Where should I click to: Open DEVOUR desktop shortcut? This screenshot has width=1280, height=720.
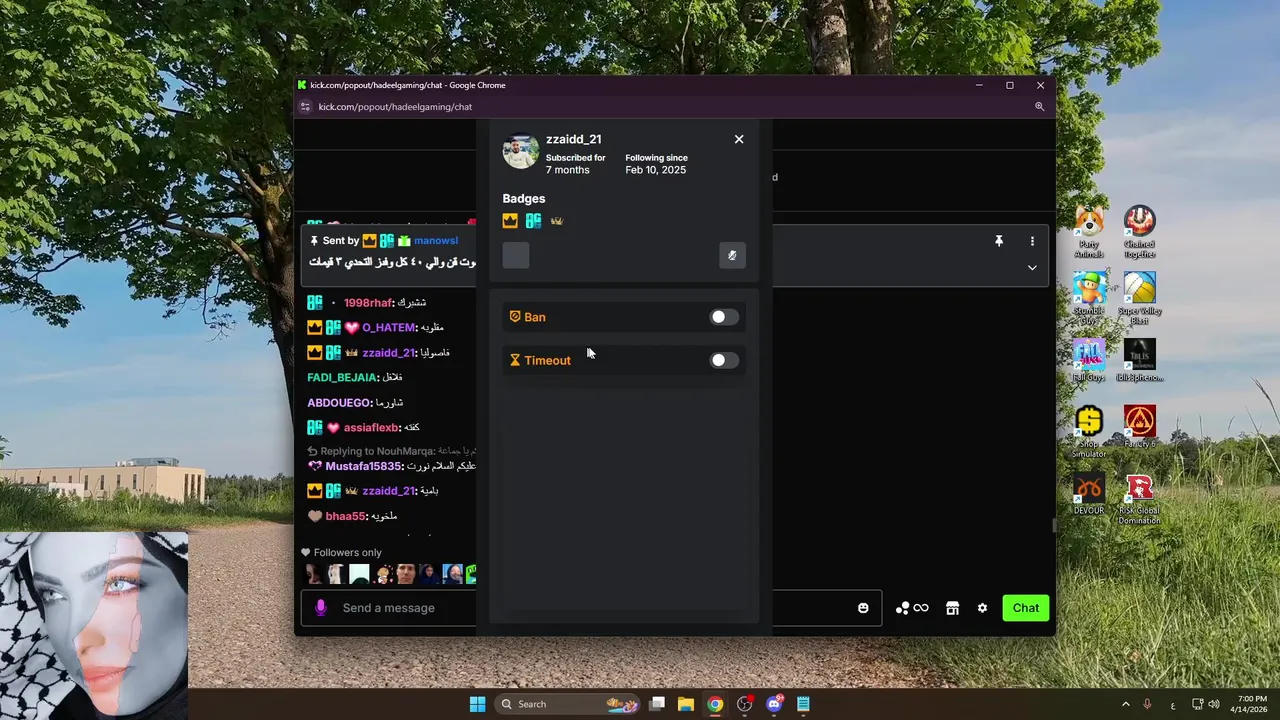click(1089, 493)
